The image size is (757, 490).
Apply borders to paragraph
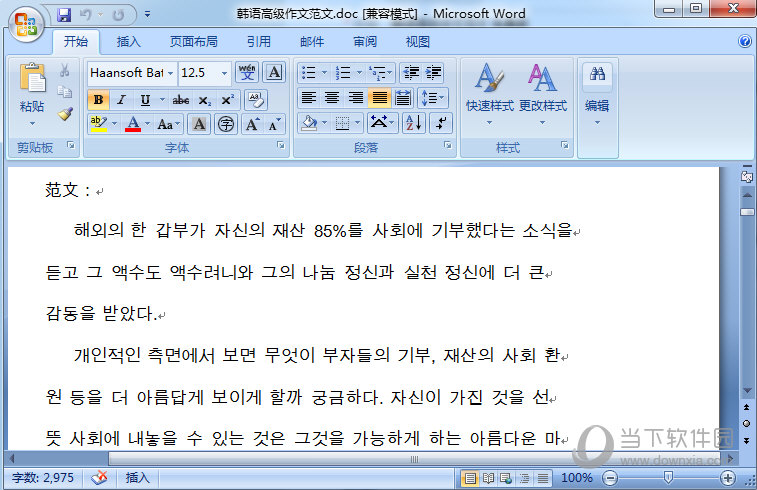coord(342,123)
